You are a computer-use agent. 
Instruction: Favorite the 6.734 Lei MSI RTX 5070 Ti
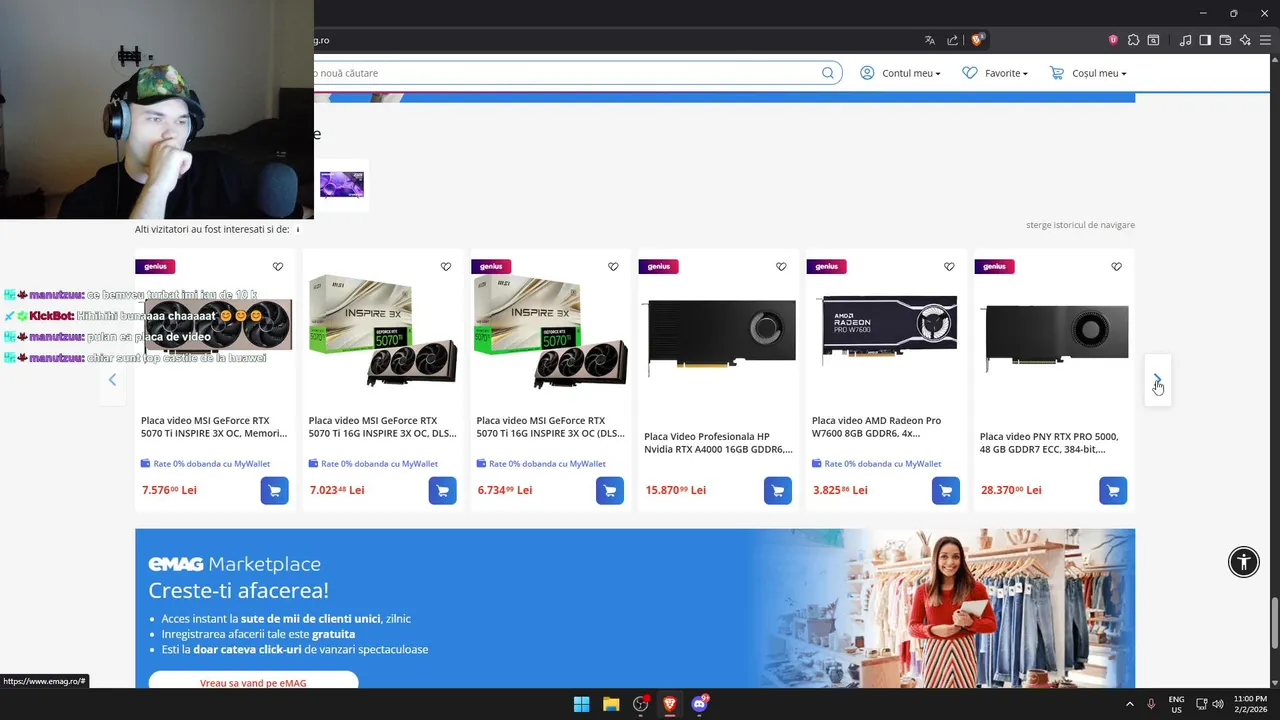coord(613,267)
